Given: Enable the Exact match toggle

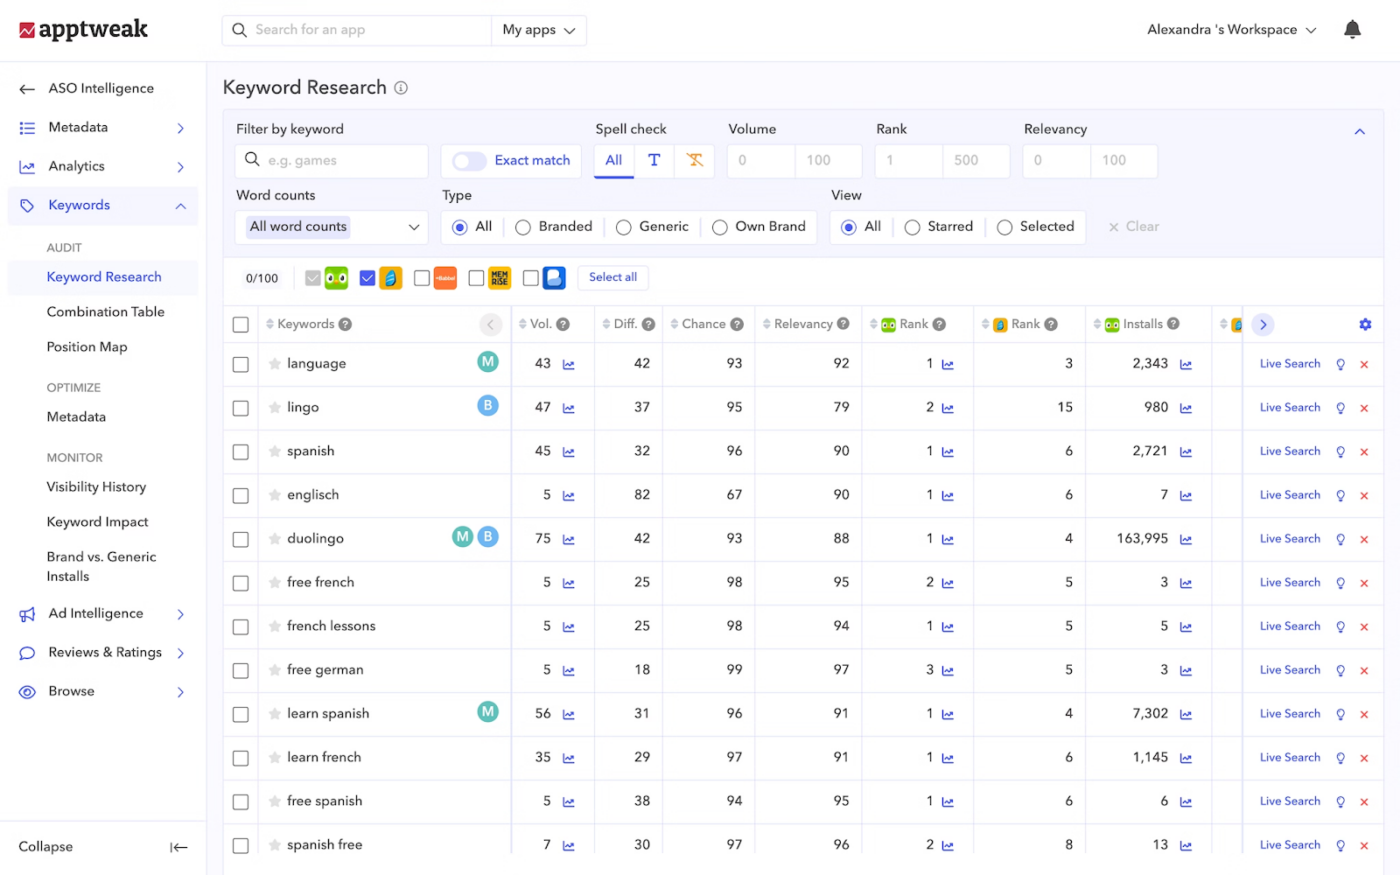Looking at the screenshot, I should point(469,160).
